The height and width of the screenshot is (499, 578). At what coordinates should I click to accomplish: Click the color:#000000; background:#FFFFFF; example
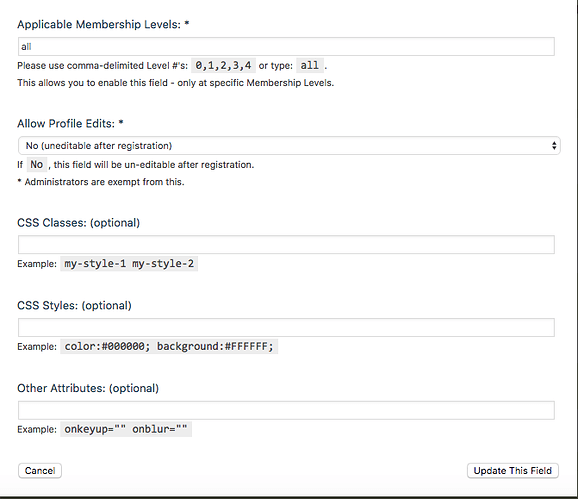pyautogui.click(x=169, y=346)
